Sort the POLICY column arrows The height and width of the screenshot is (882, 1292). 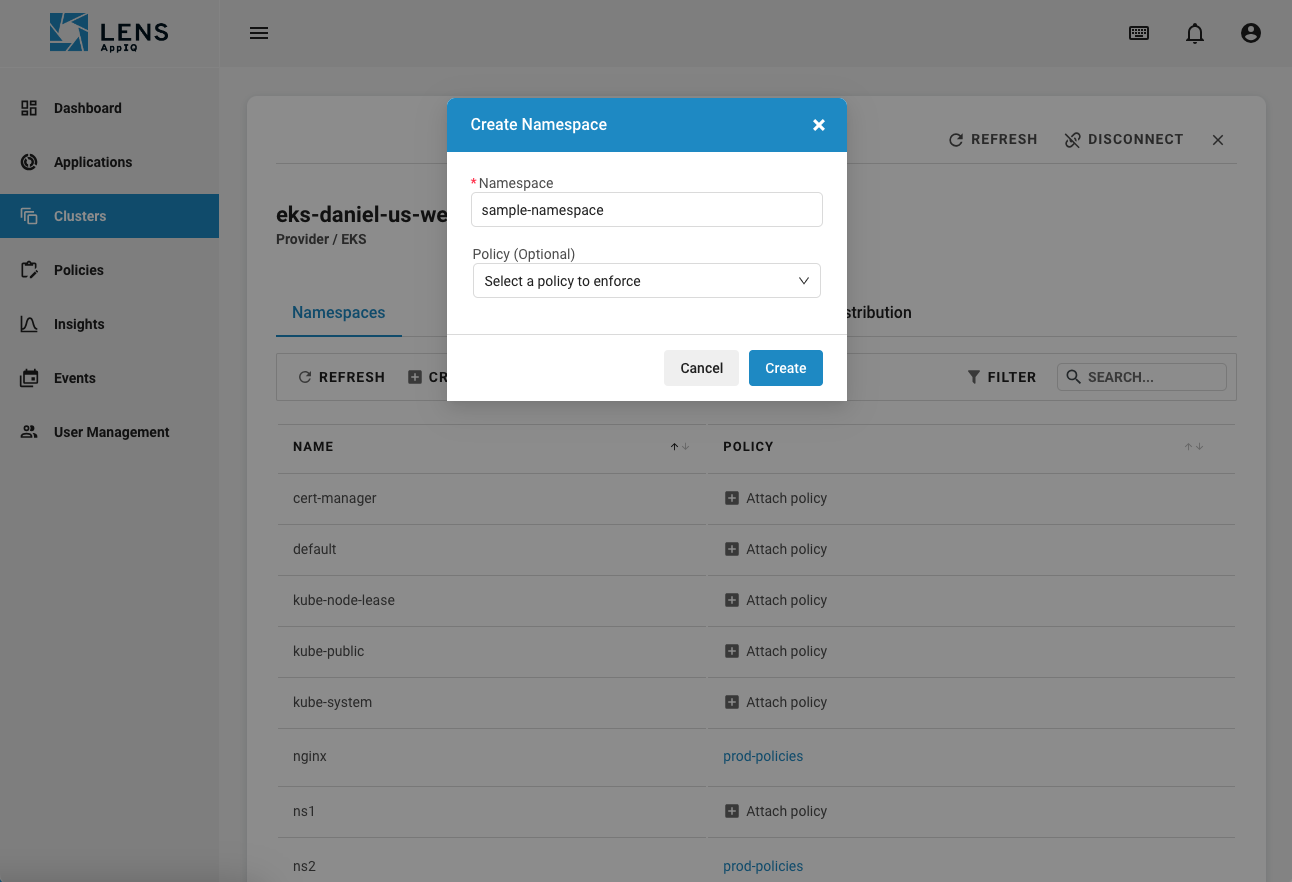click(1194, 447)
